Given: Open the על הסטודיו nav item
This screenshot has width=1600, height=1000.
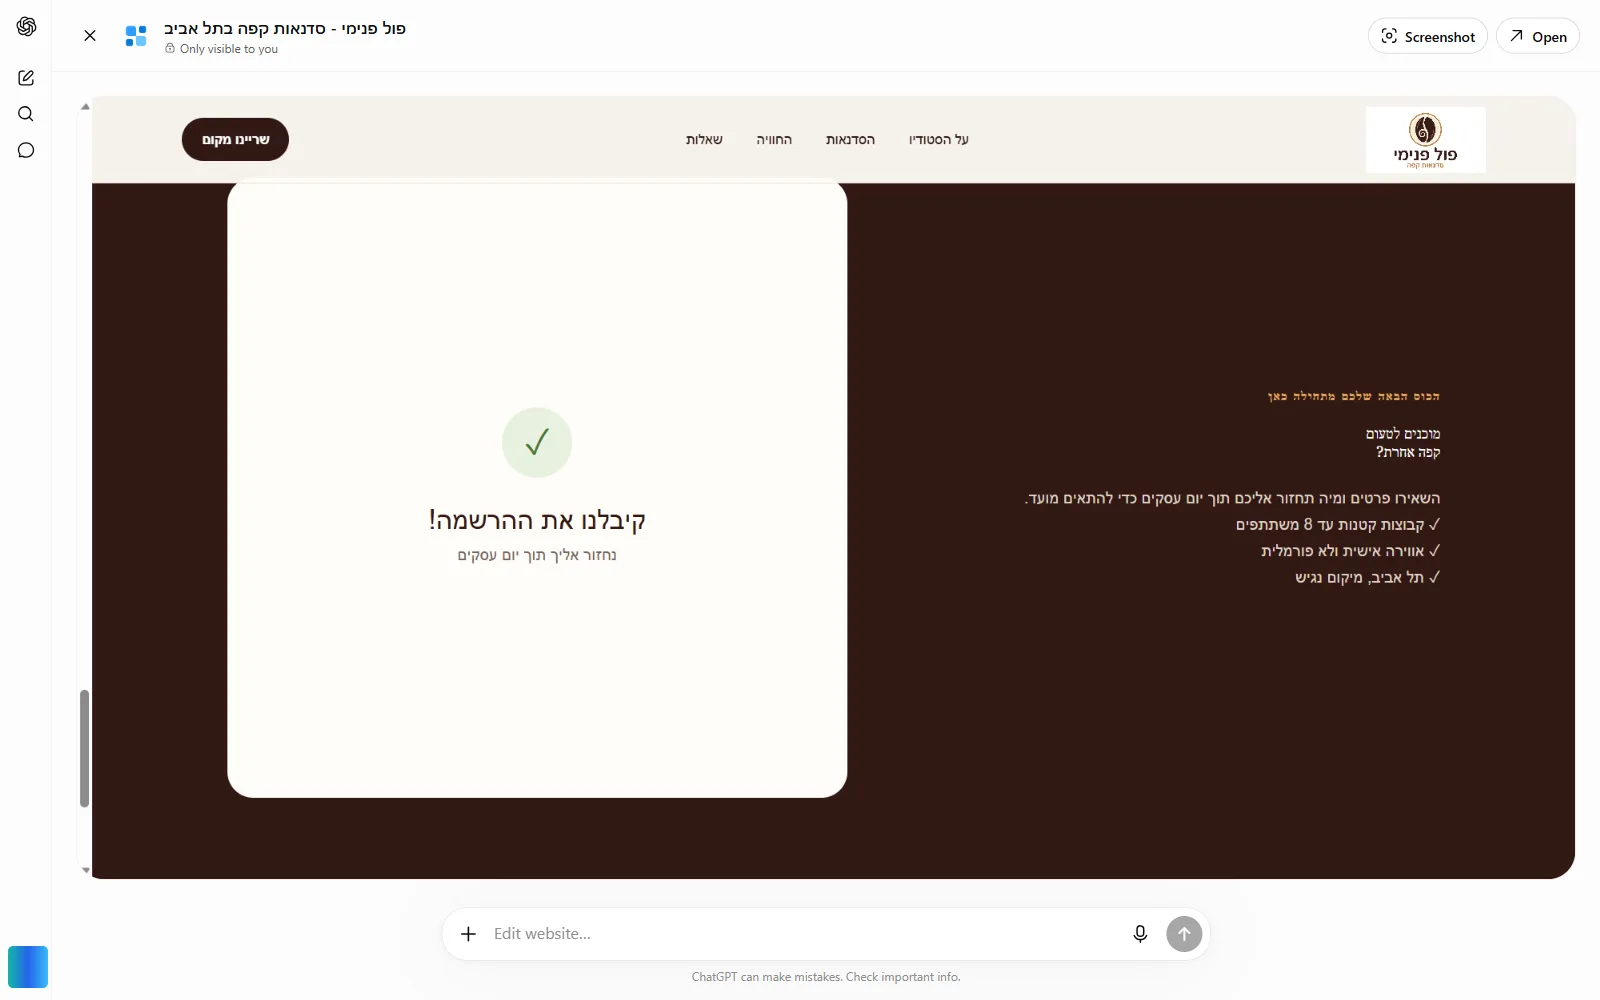Looking at the screenshot, I should coord(939,140).
